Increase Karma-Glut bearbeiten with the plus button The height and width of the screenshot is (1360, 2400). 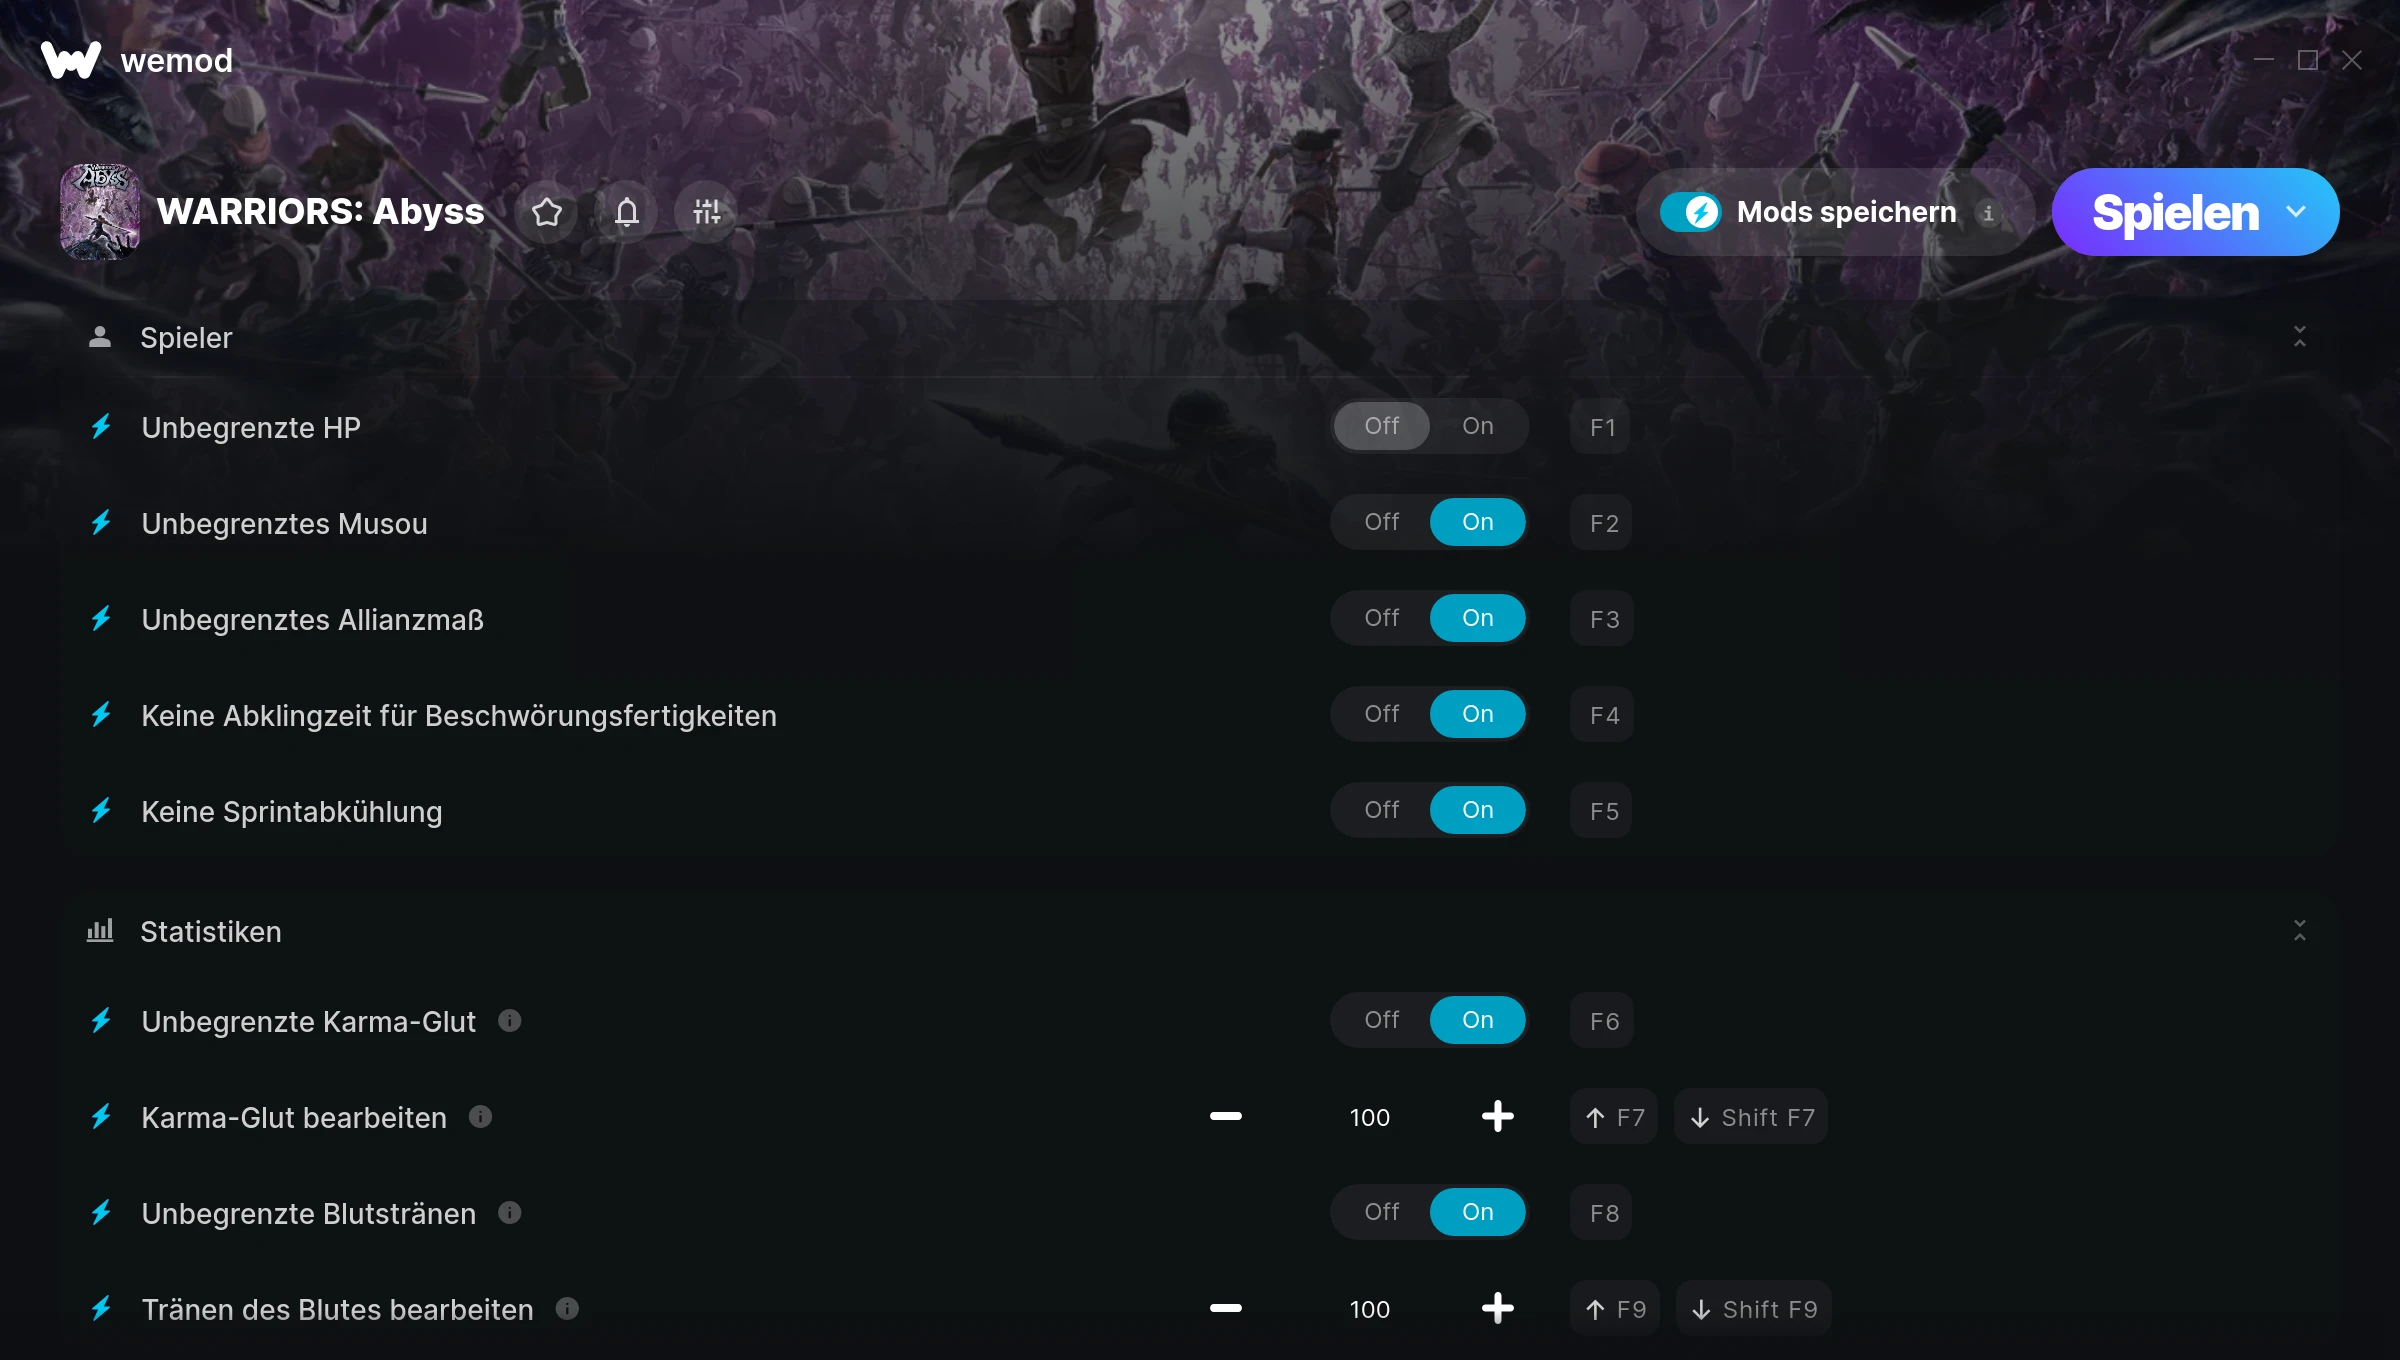1497,1117
